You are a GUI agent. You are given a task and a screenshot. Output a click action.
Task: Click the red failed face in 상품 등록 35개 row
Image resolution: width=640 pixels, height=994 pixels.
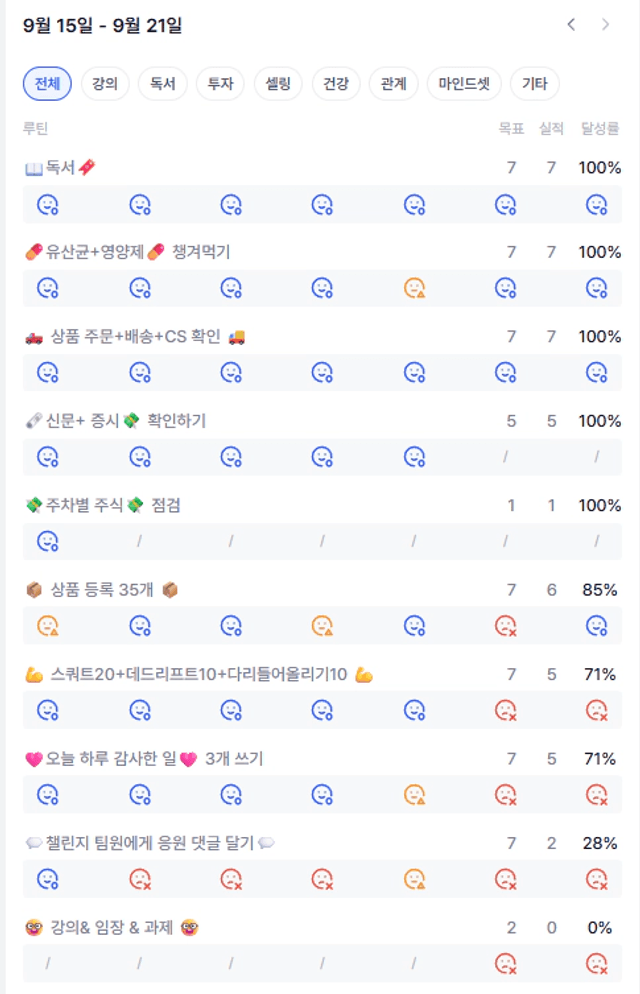coord(505,626)
